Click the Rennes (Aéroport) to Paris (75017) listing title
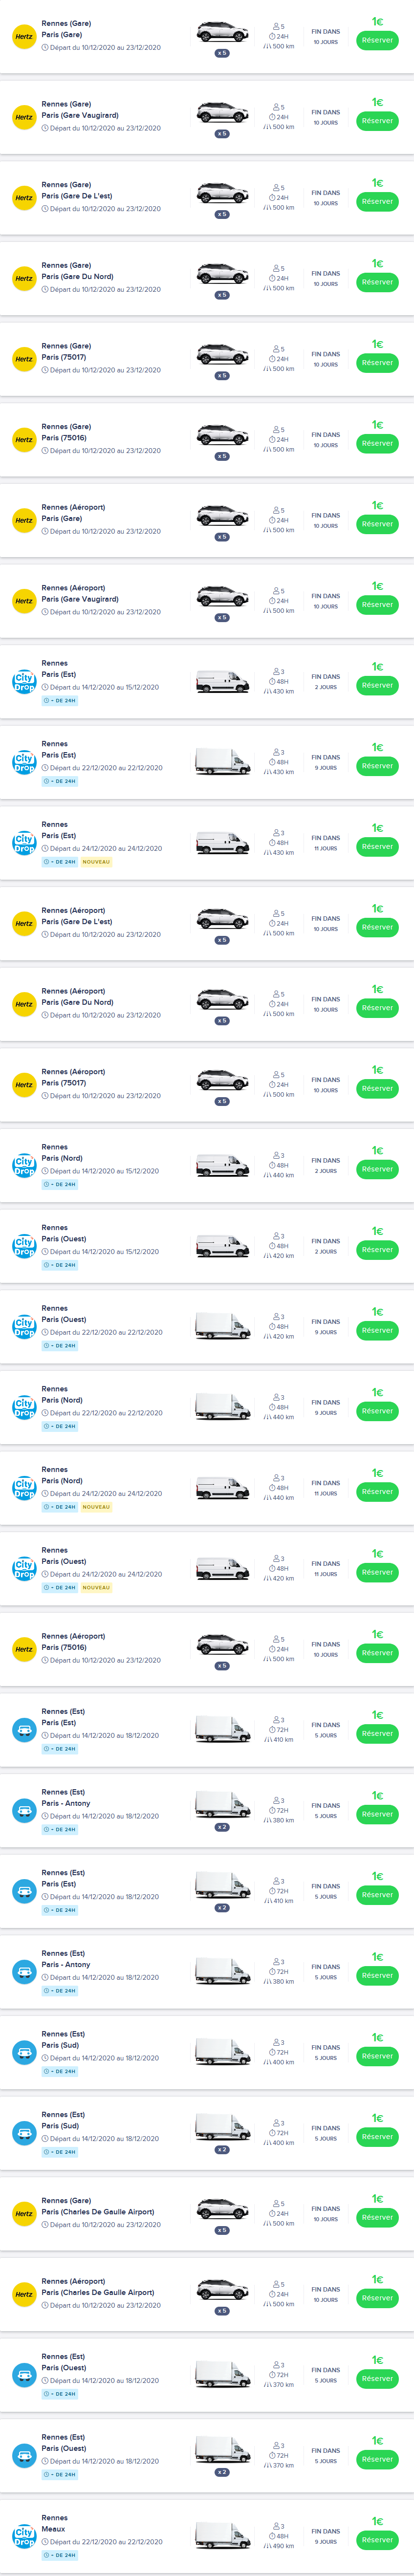This screenshot has width=414, height=2576. point(73,1077)
